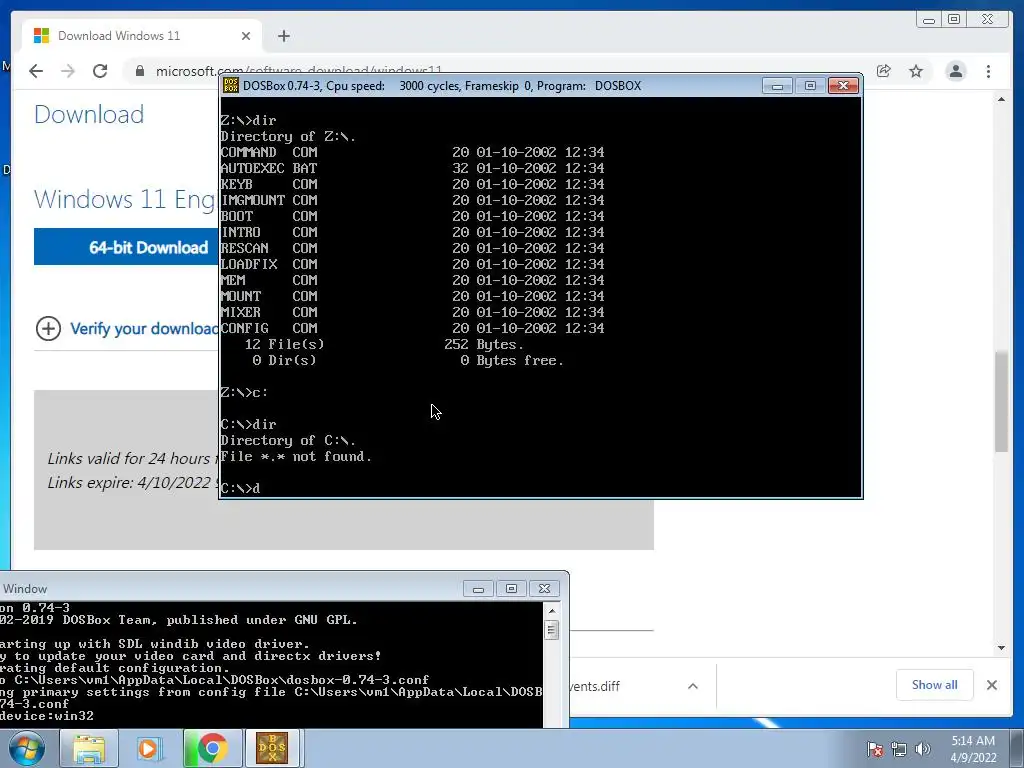Open a new Chrome tab
1024x768 pixels.
[x=283, y=36]
